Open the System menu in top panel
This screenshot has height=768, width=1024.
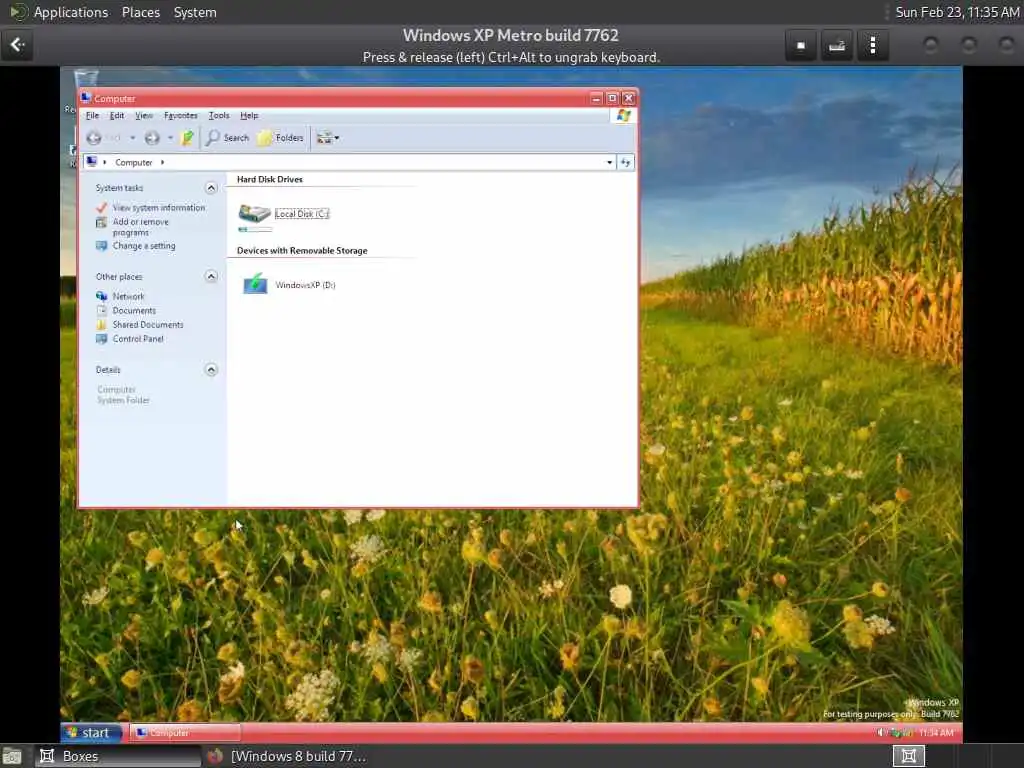pyautogui.click(x=195, y=12)
